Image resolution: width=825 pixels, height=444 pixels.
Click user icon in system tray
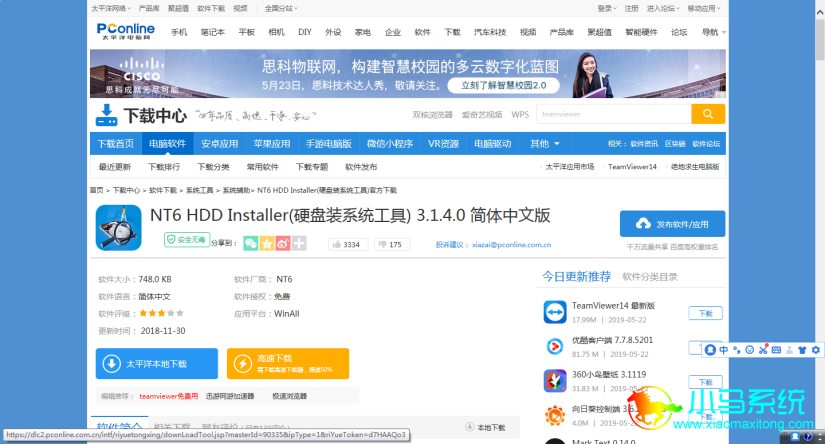coord(795,437)
